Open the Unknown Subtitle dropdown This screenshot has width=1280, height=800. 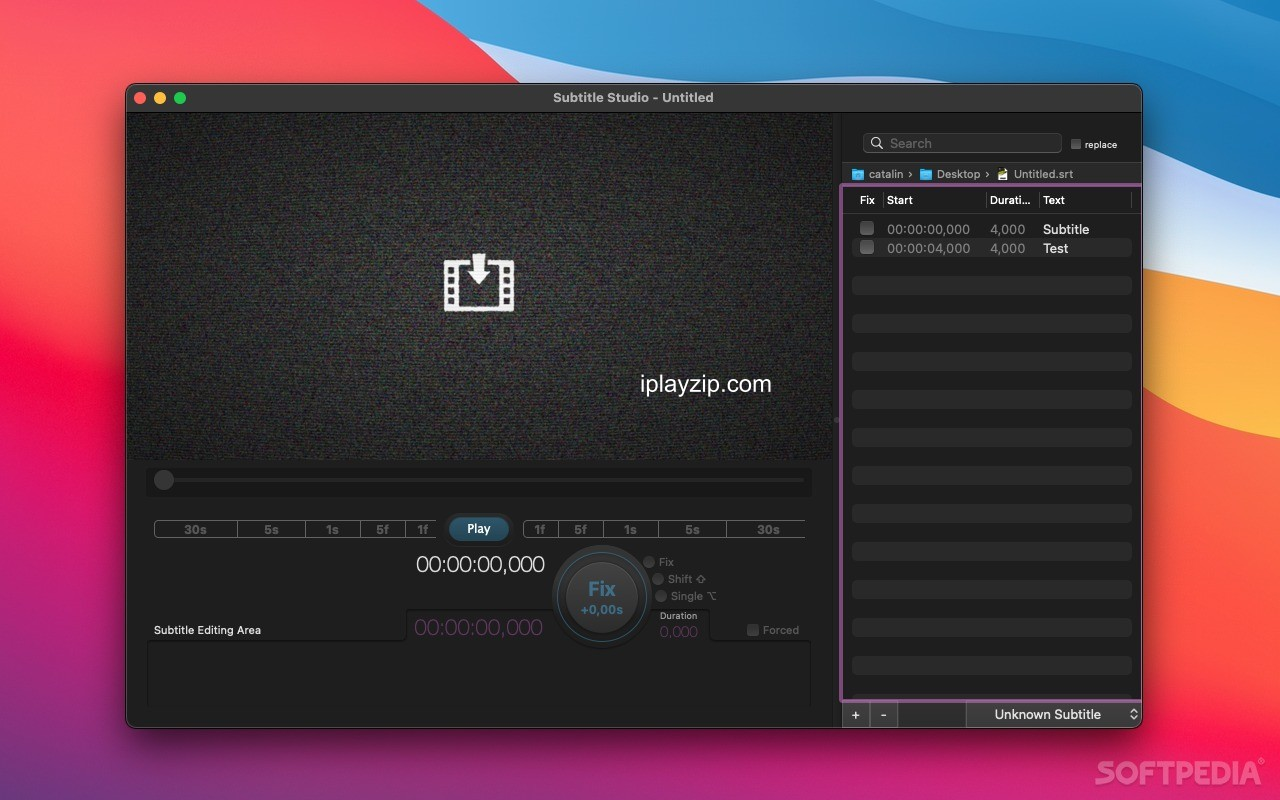coord(1053,714)
